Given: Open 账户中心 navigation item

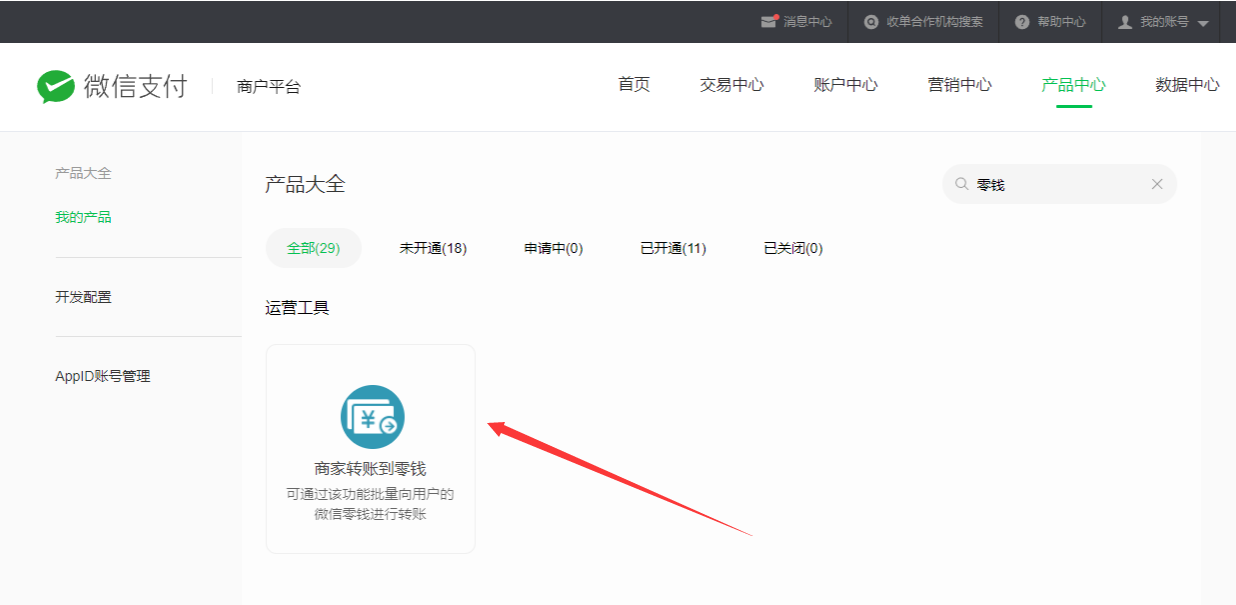Looking at the screenshot, I should pyautogui.click(x=845, y=85).
